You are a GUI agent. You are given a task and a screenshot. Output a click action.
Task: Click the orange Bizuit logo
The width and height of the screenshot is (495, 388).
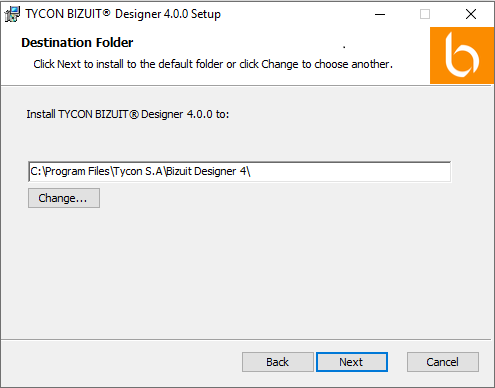[x=462, y=55]
